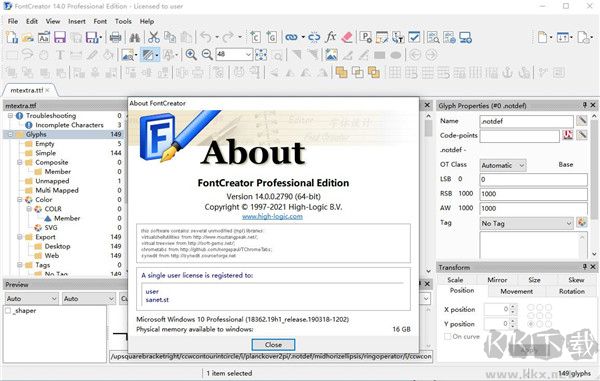Open installed fonts with the Aa icon
Image resolution: width=600 pixels, height=381 pixels.
[44, 37]
